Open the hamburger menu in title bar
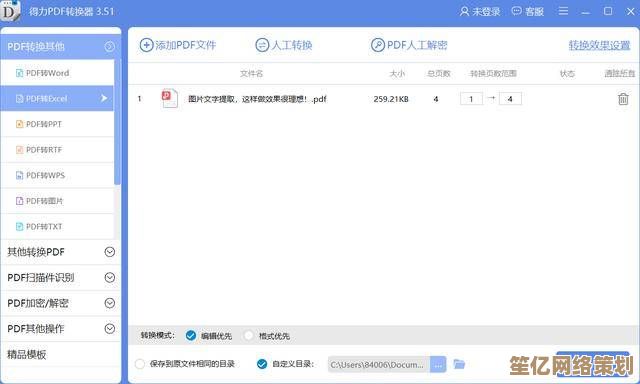The height and width of the screenshot is (384, 640). 563,11
